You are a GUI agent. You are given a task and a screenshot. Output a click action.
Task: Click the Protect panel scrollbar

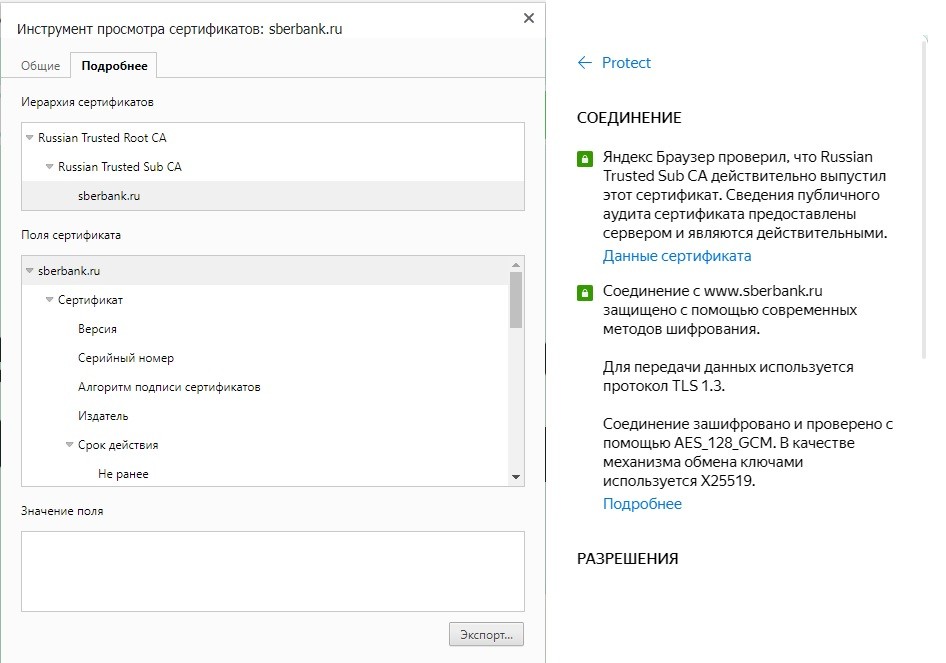coord(925,199)
